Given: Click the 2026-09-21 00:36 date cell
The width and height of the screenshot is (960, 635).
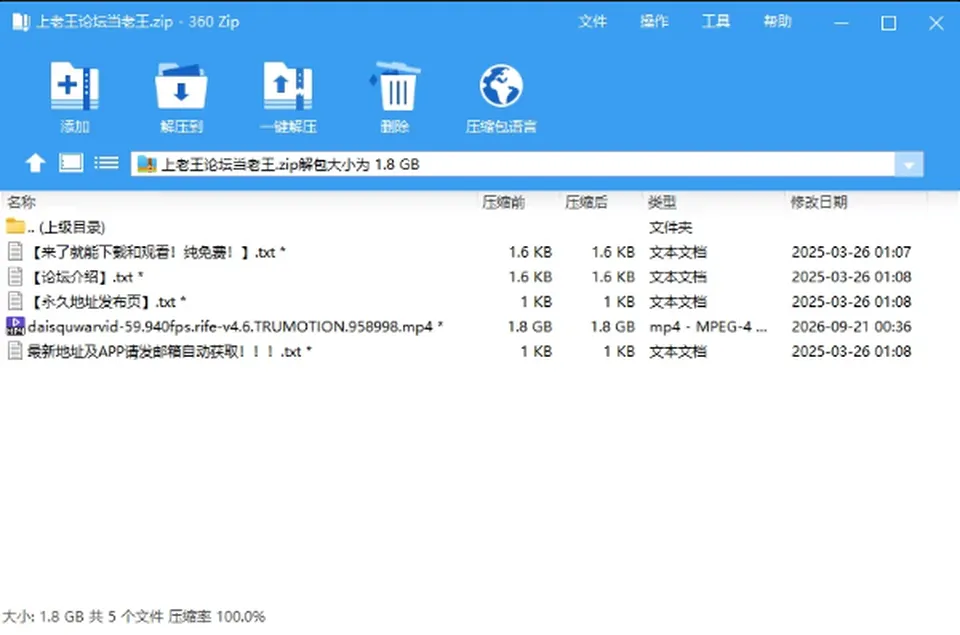Looking at the screenshot, I should [x=851, y=326].
